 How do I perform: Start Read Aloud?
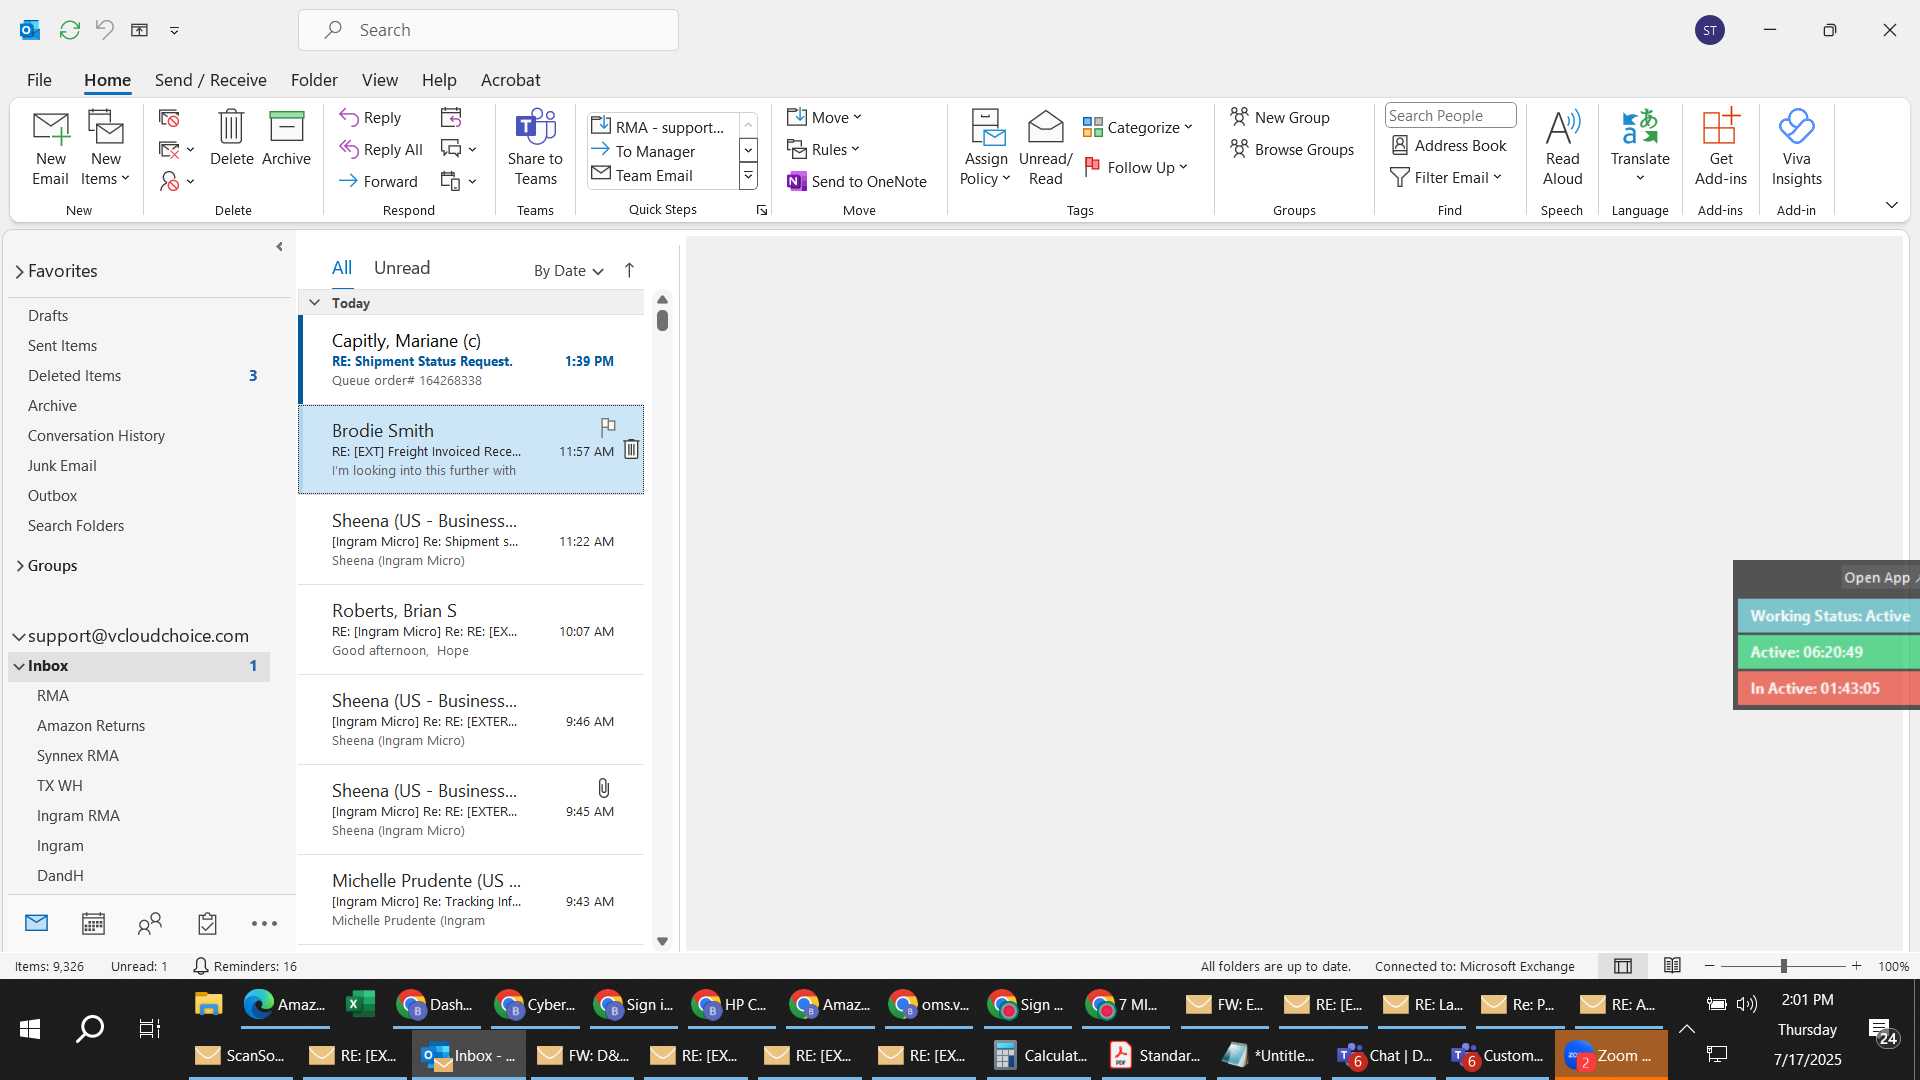tap(1562, 148)
